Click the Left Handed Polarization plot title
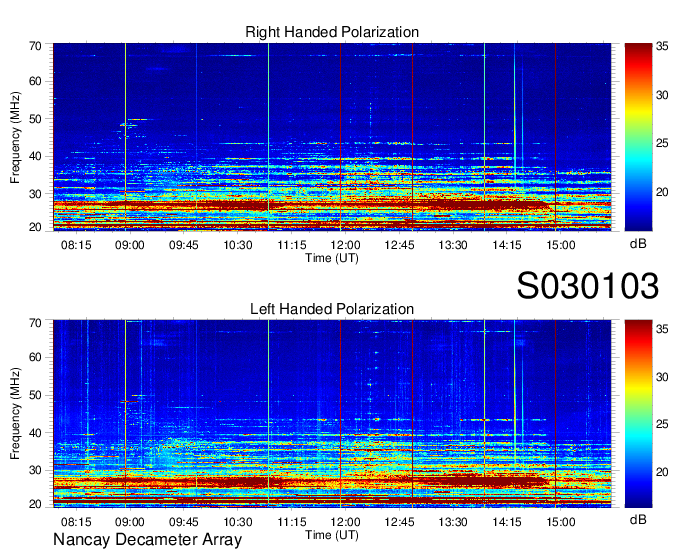Screen dimensions: 680x552 click(332, 309)
